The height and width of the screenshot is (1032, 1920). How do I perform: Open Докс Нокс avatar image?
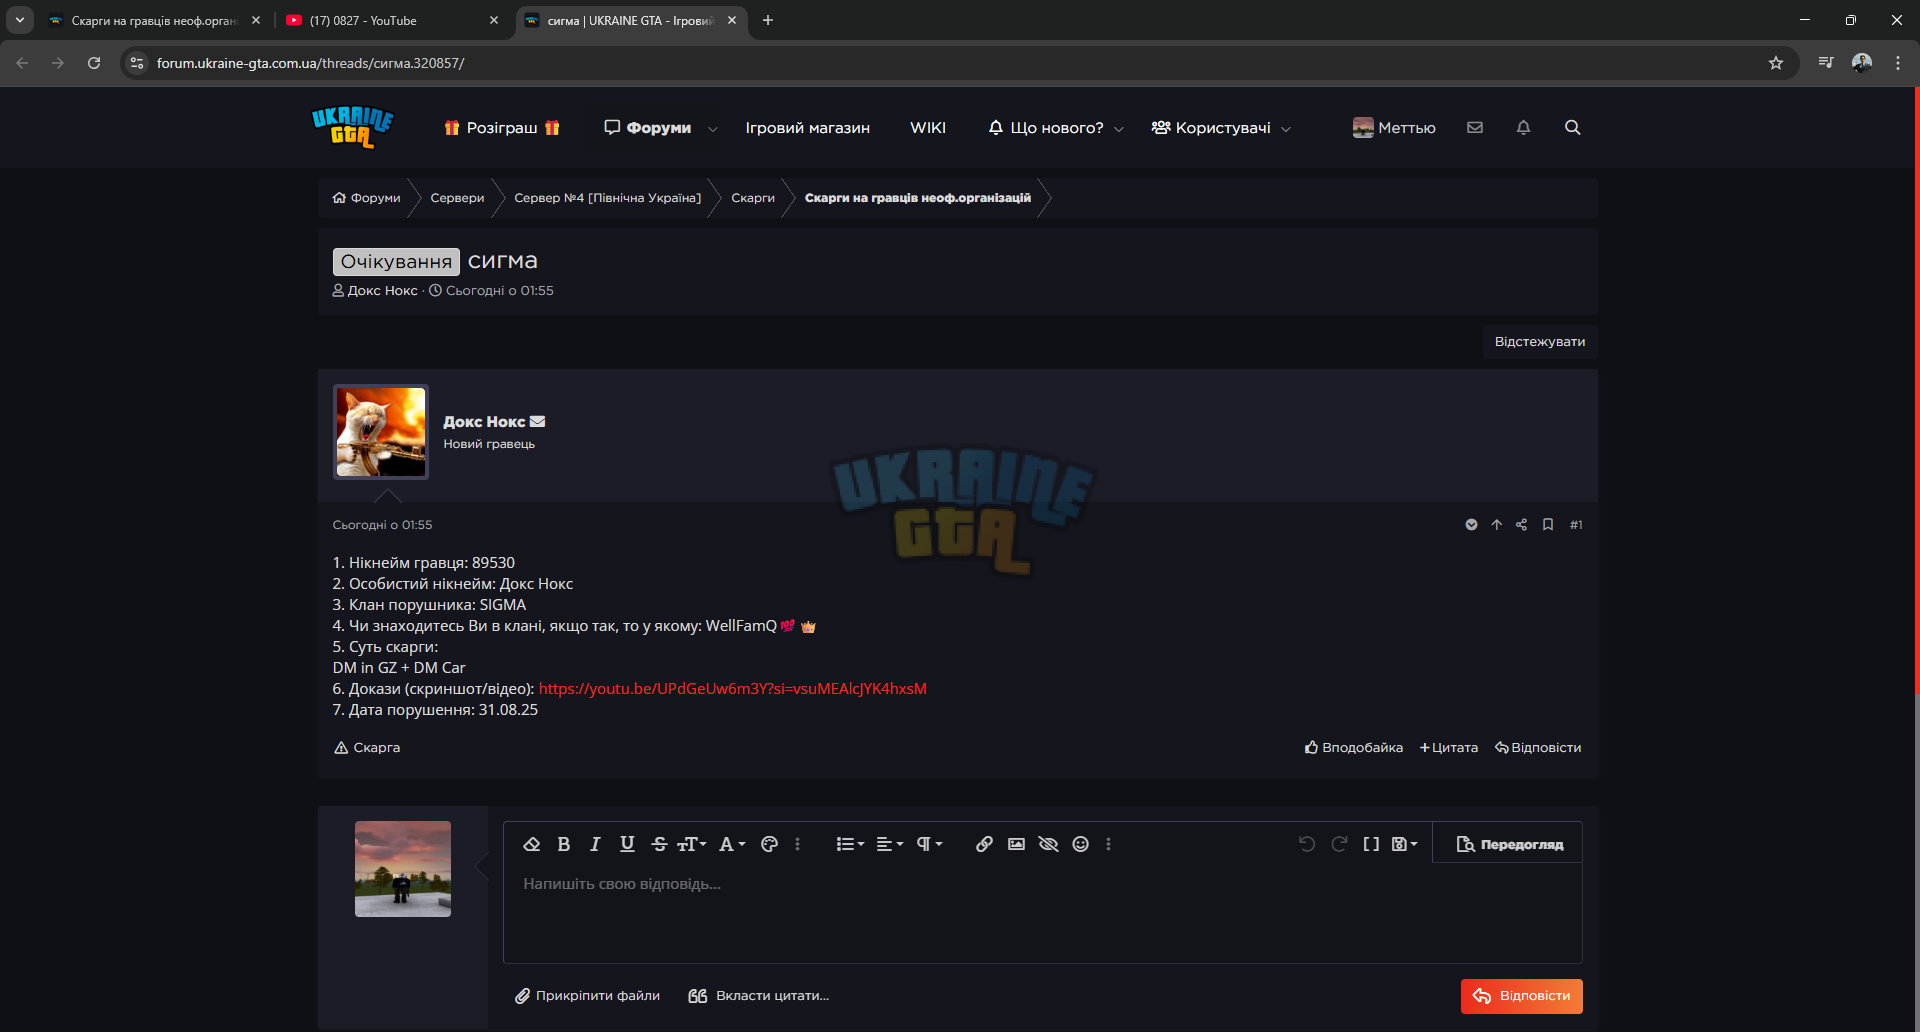coord(381,432)
